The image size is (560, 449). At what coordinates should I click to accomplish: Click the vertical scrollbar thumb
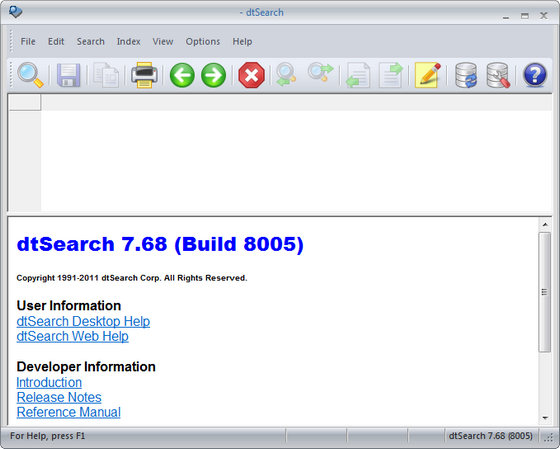pos(545,292)
